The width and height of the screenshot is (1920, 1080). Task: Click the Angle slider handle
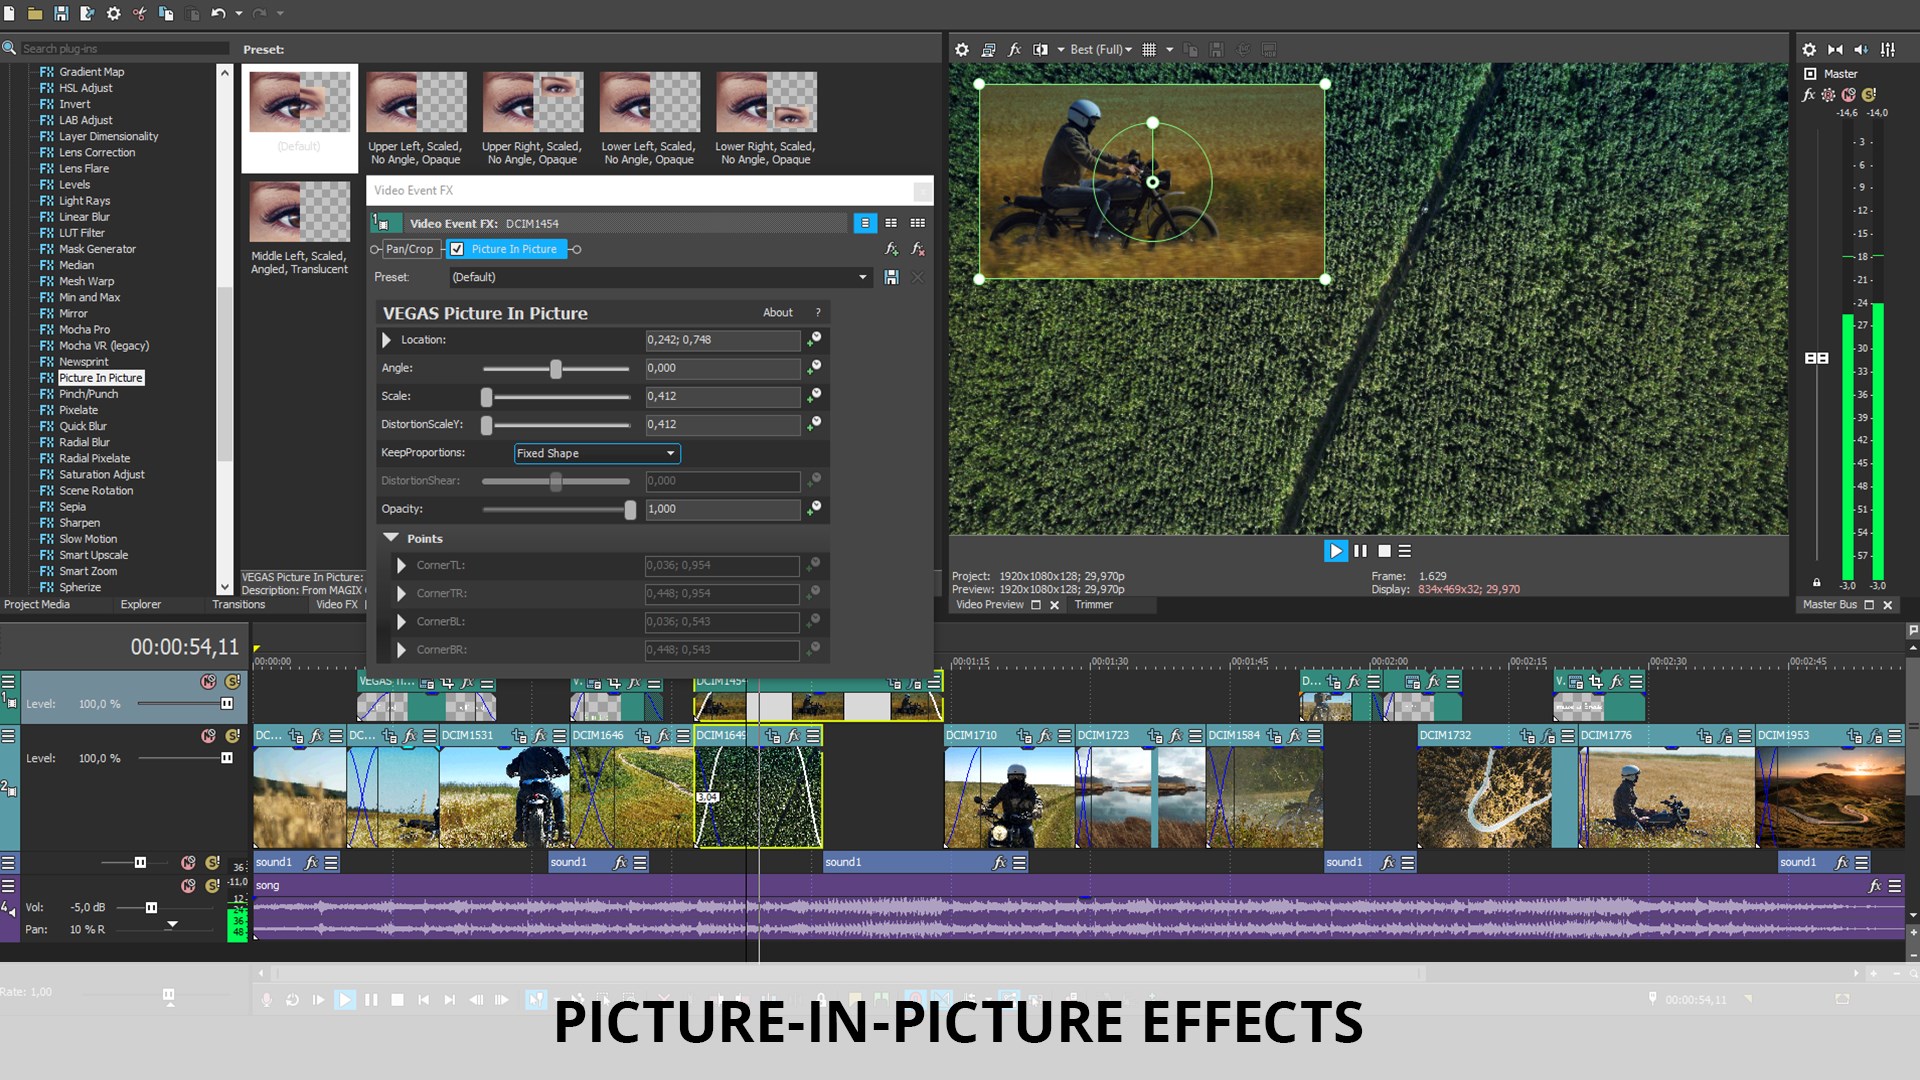[x=556, y=368]
